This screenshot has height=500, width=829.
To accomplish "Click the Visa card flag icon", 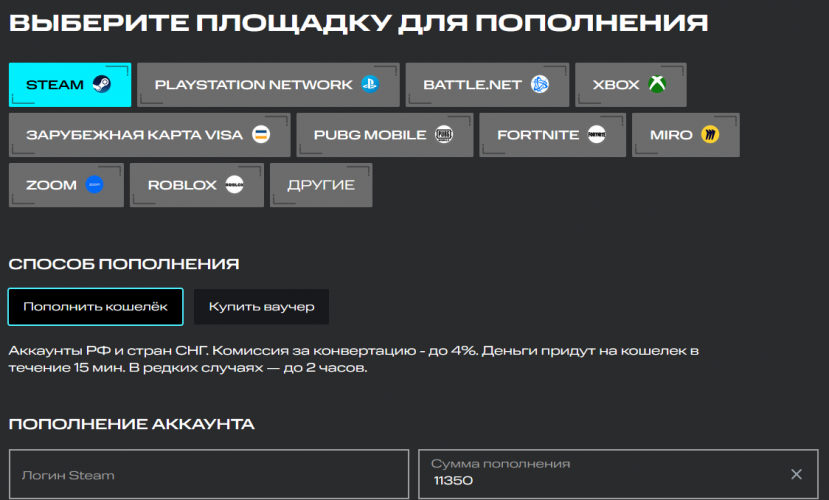I will [260, 135].
